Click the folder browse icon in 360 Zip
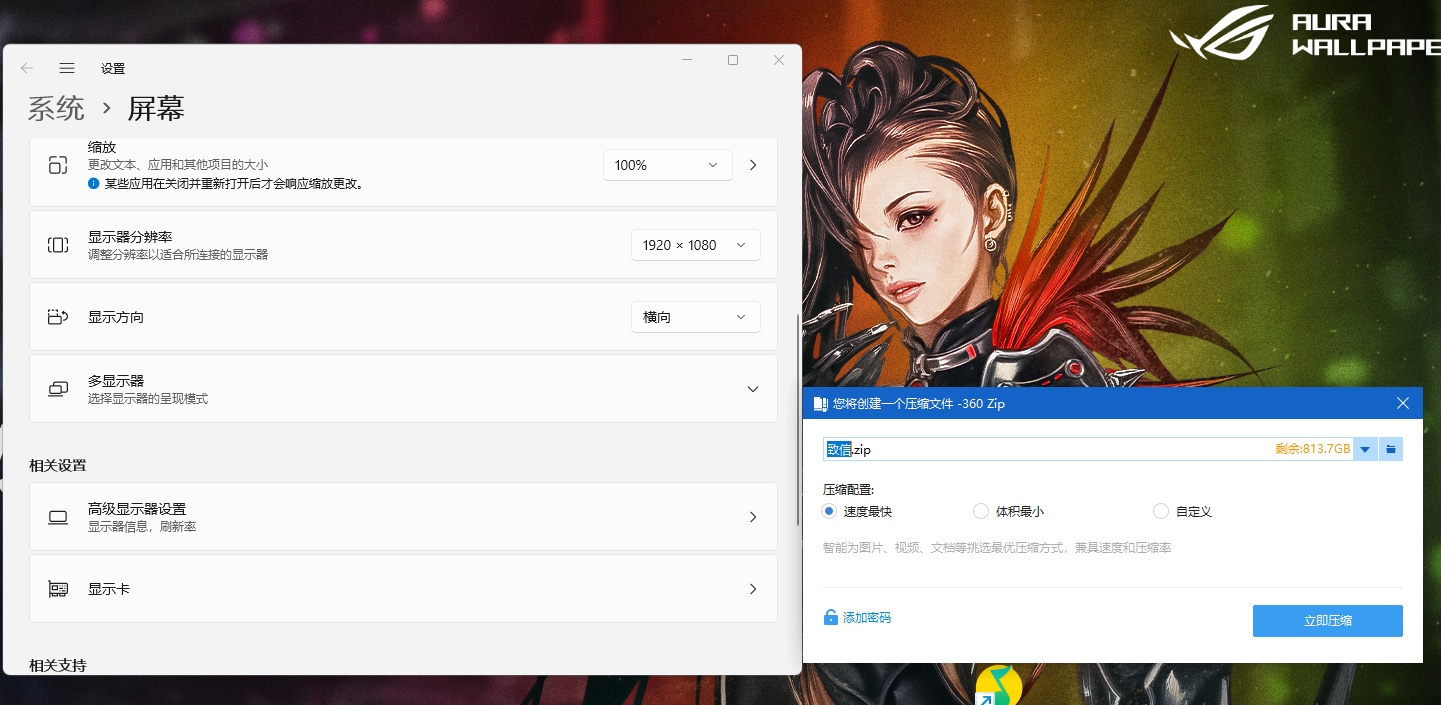This screenshot has height=705, width=1441. point(1391,449)
